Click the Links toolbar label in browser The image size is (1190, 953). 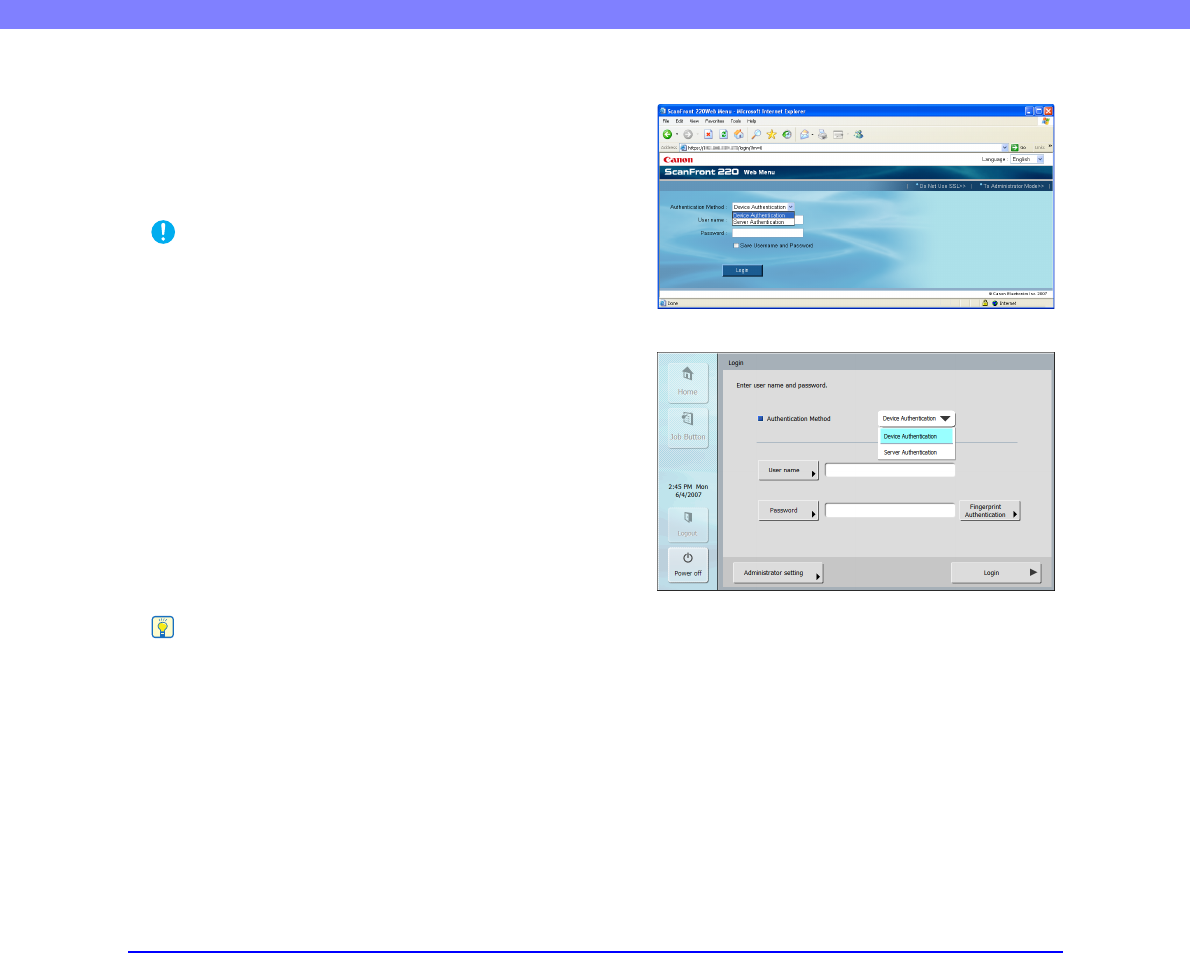point(1039,147)
